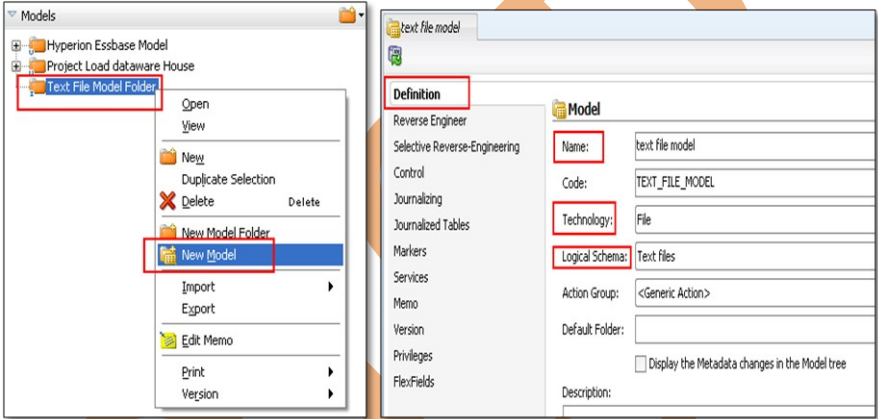Open the Selective Reverse-Engineering section
This screenshot has width=878, height=419.
pyautogui.click(x=456, y=147)
